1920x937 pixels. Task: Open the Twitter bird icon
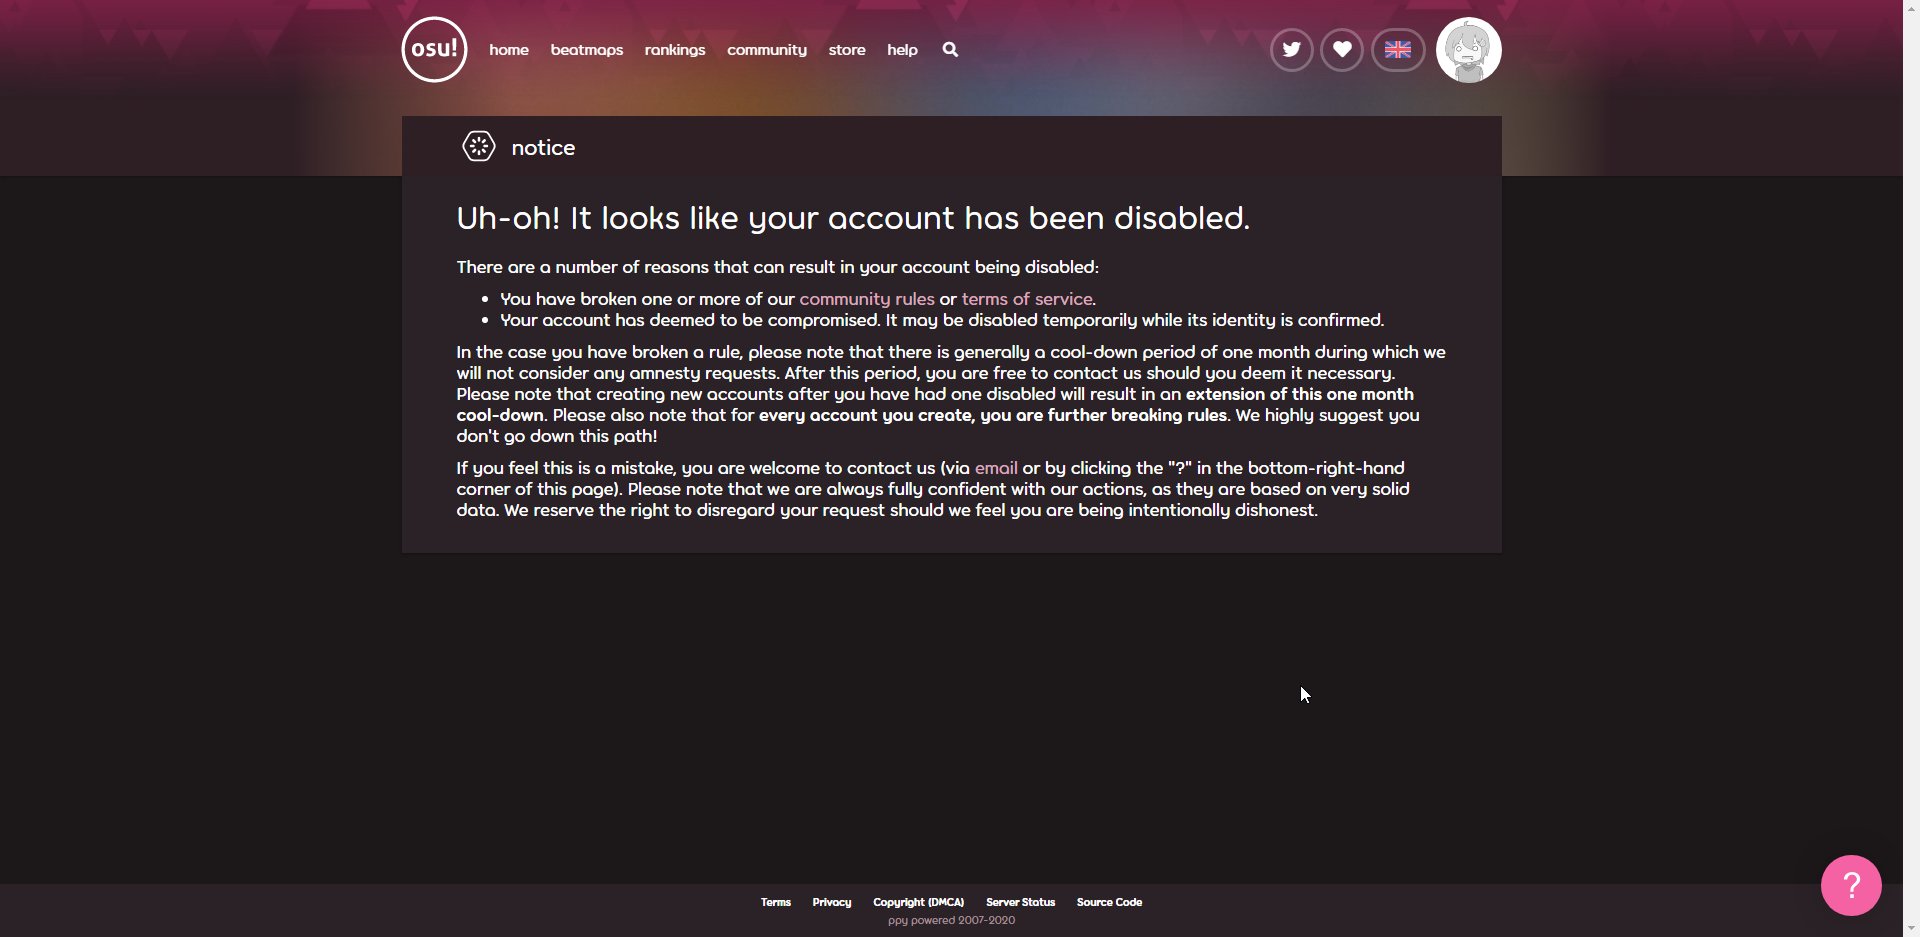[x=1291, y=49]
